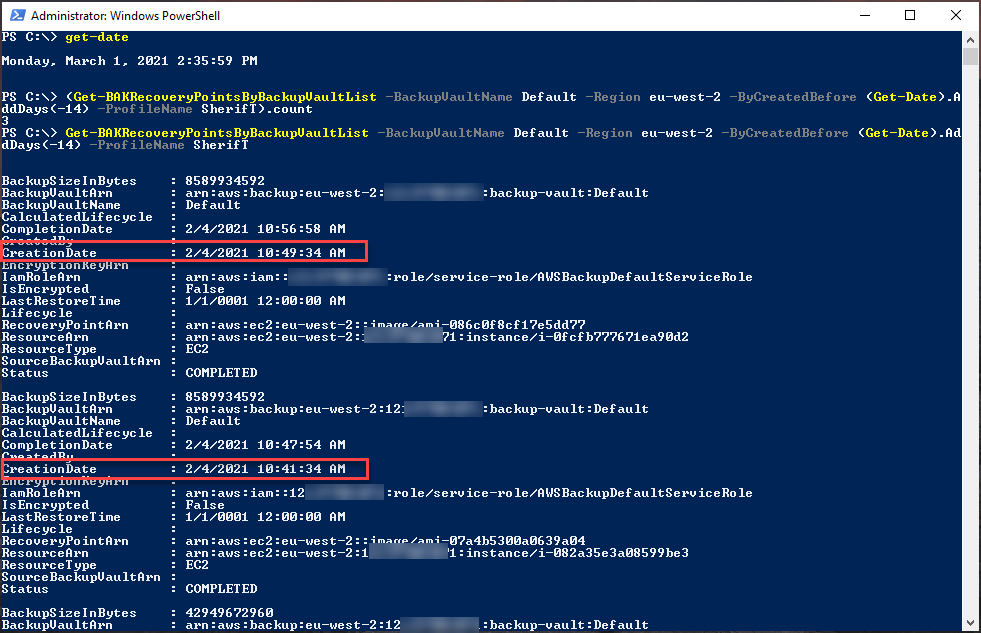This screenshot has width=981, height=633.
Task: Click the scrollbar down arrow
Action: click(970, 623)
